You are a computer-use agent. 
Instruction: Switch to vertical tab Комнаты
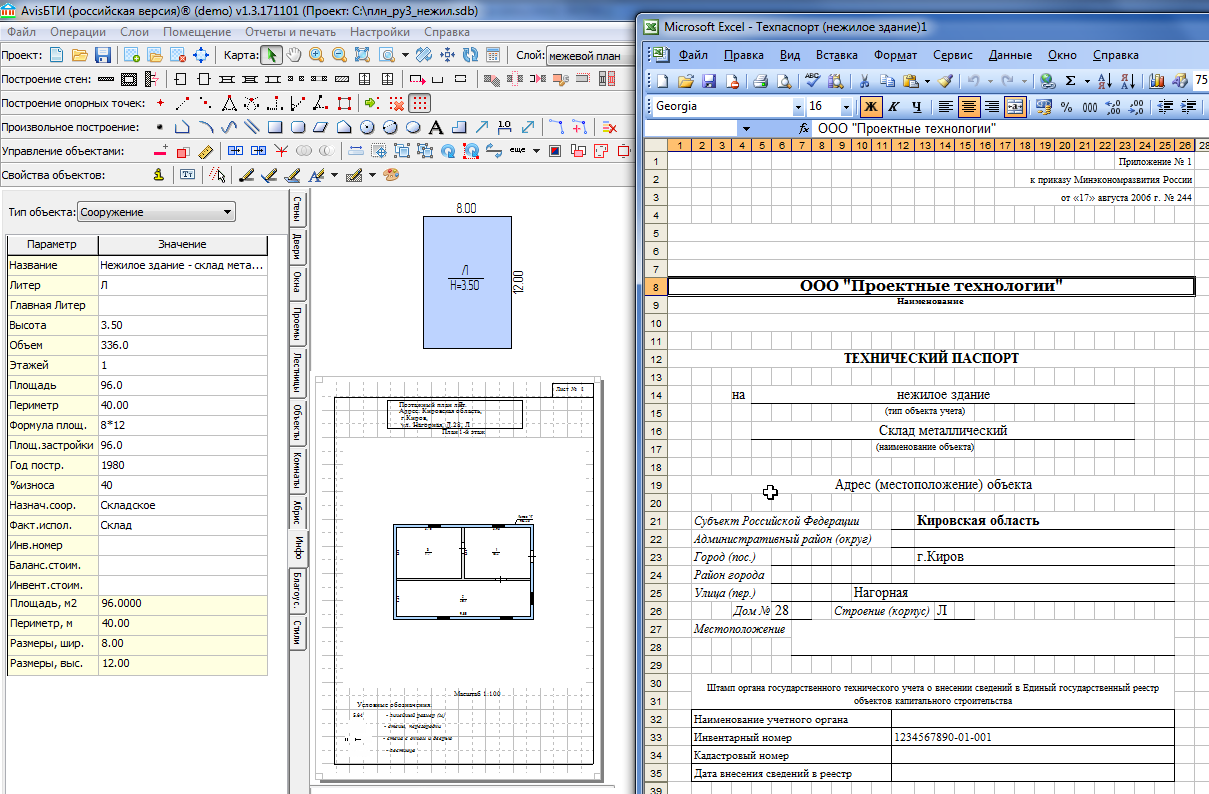297,468
